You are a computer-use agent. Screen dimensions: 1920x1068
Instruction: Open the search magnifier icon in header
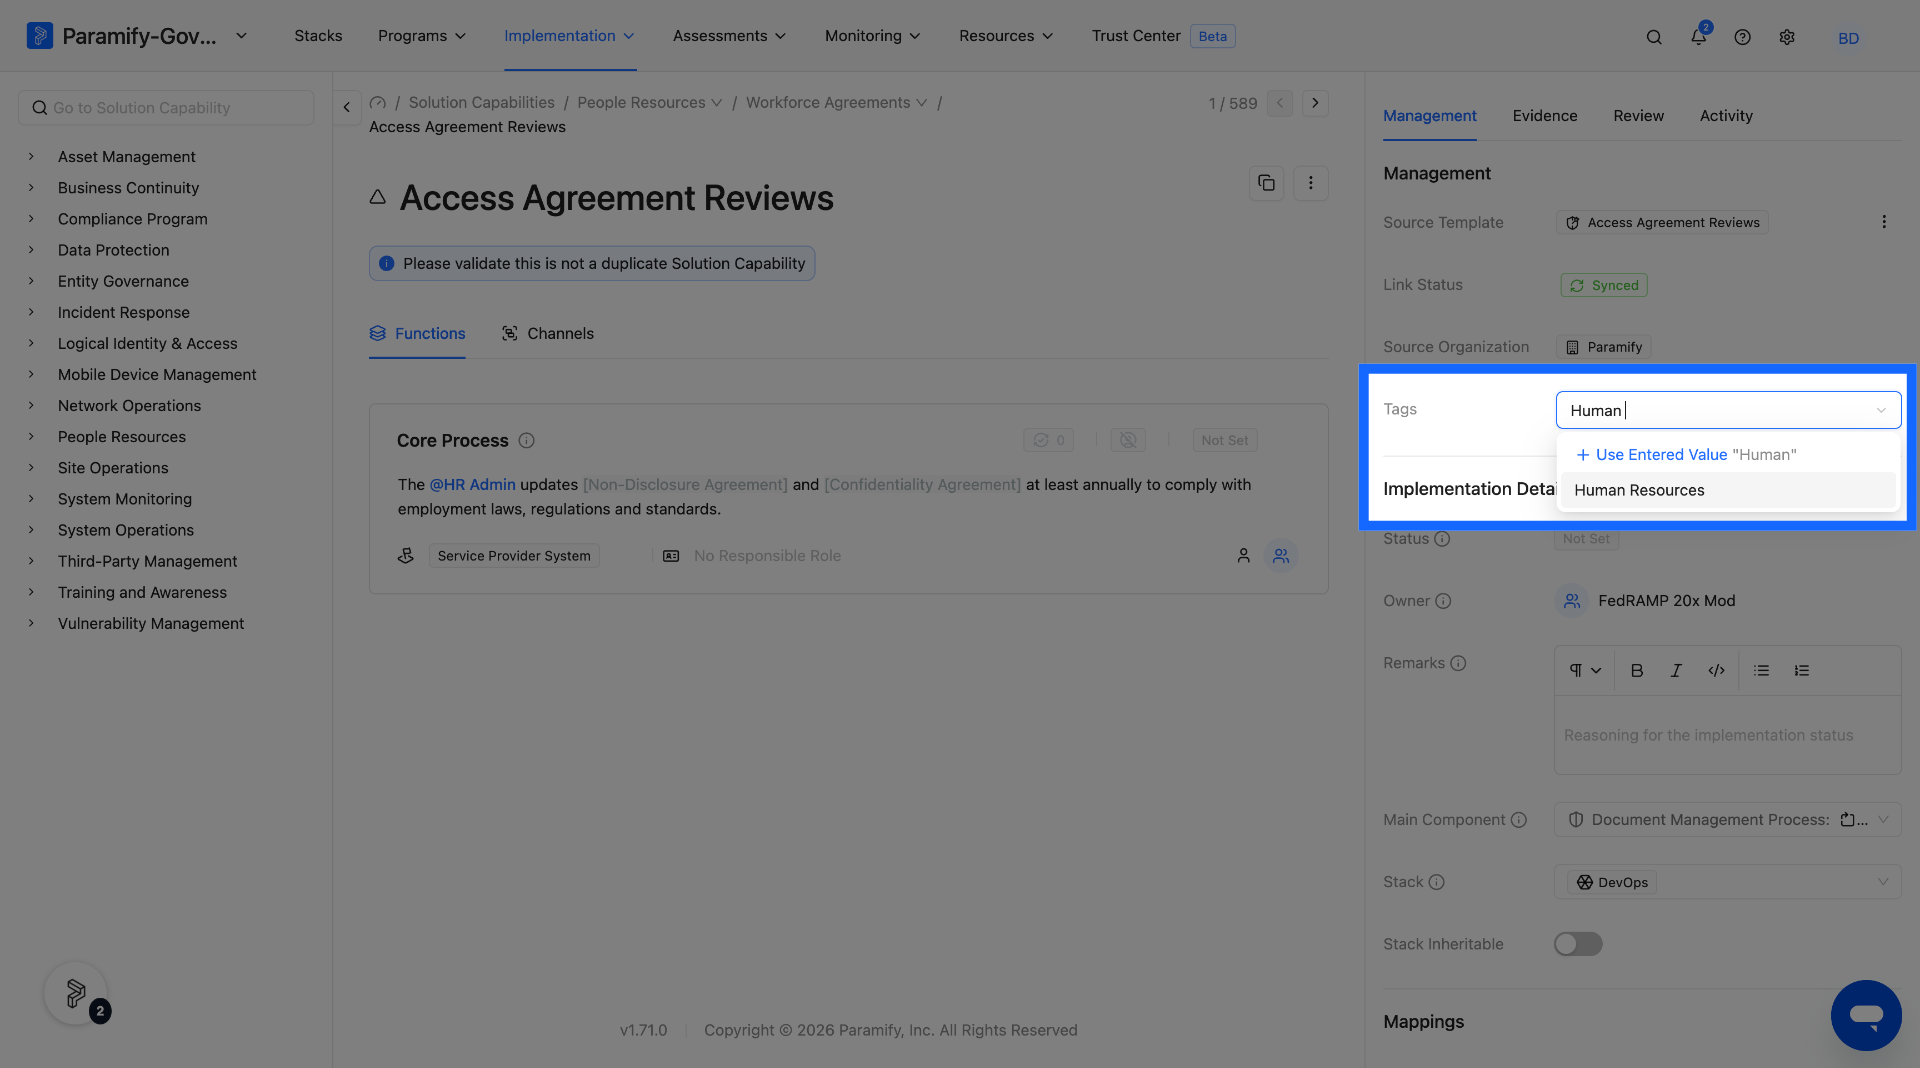(1654, 37)
